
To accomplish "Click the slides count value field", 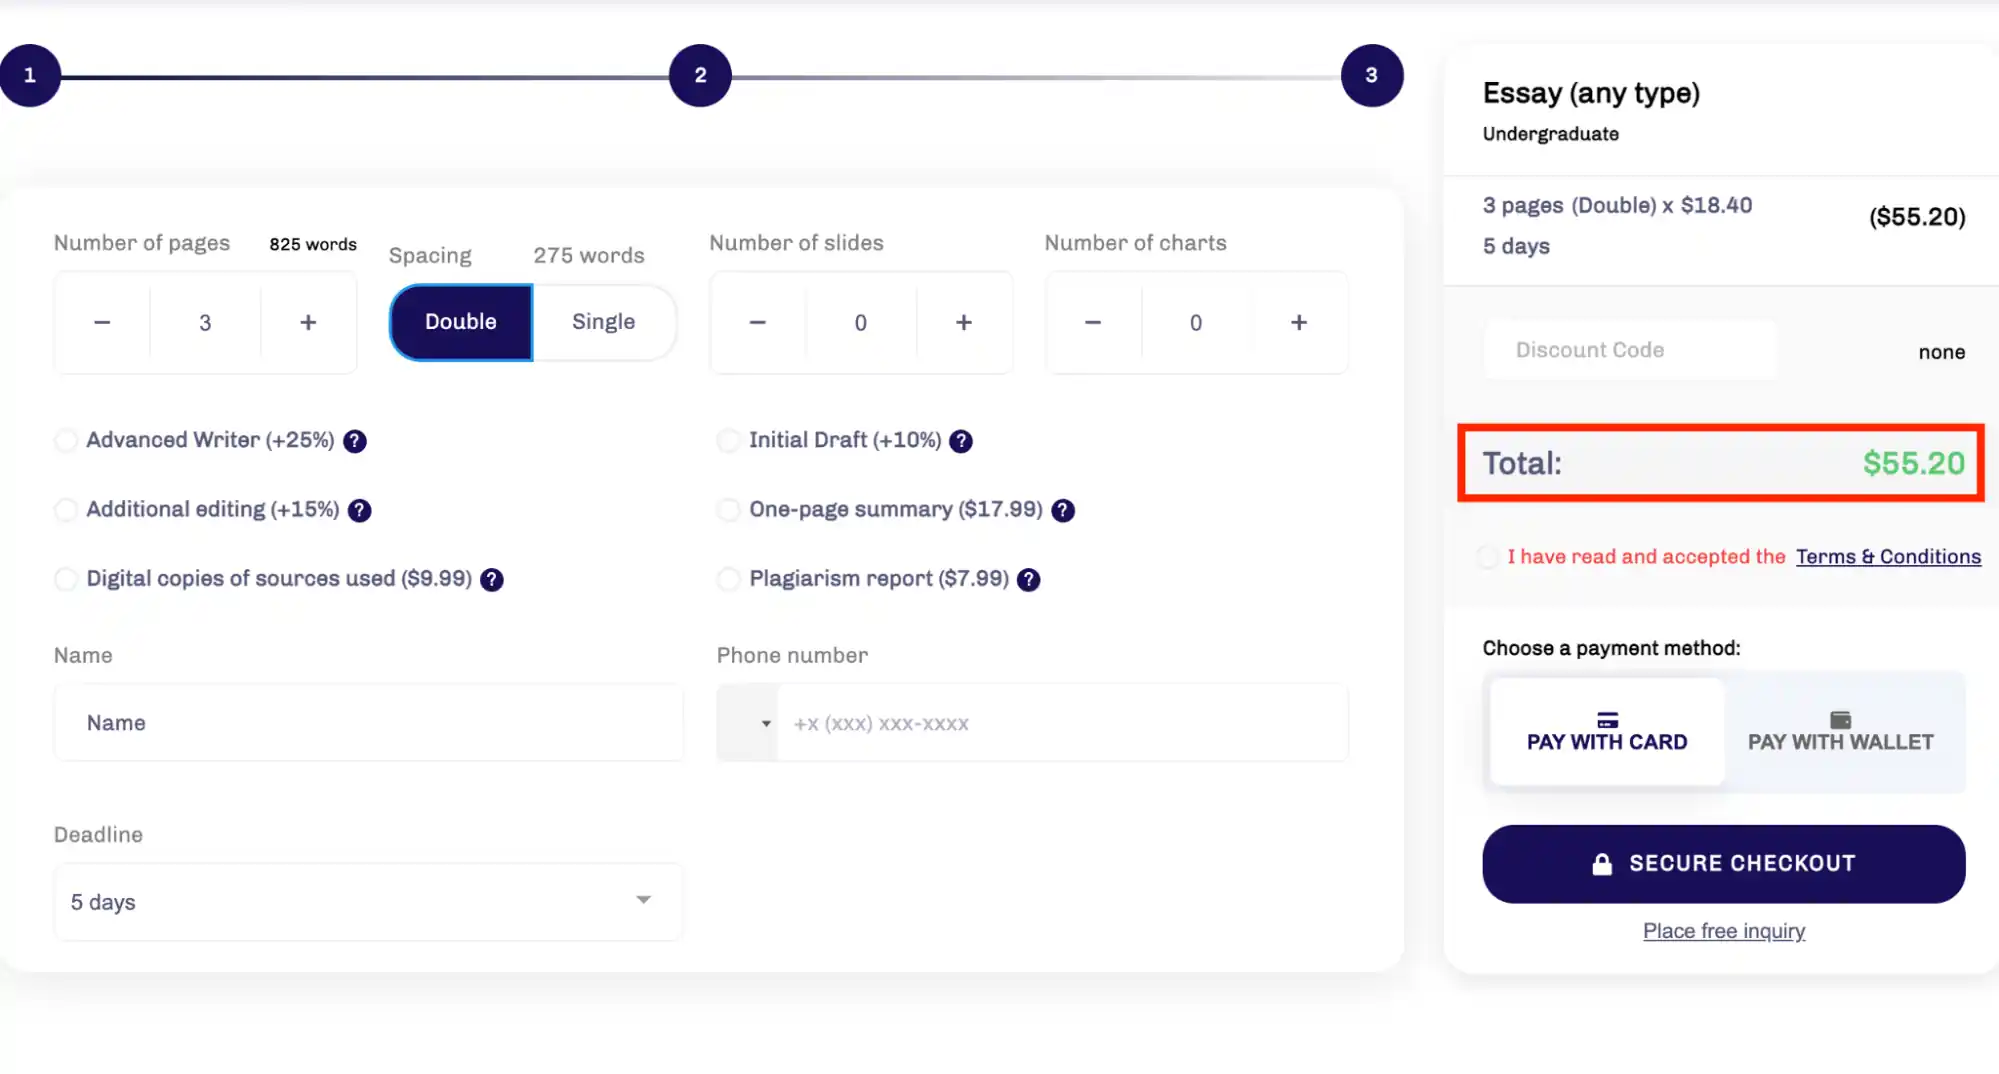I will pyautogui.click(x=861, y=322).
